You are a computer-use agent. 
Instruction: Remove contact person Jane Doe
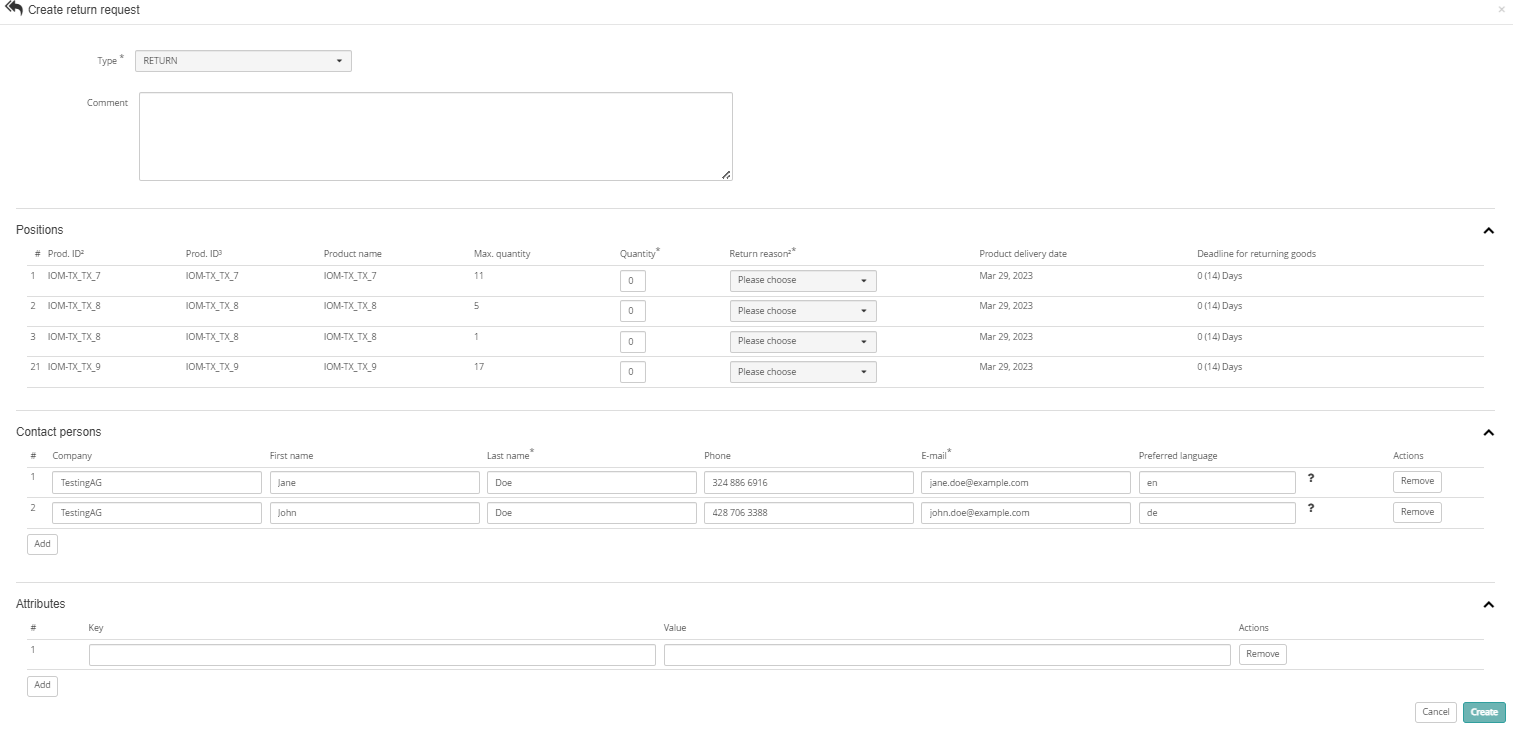coord(1417,481)
